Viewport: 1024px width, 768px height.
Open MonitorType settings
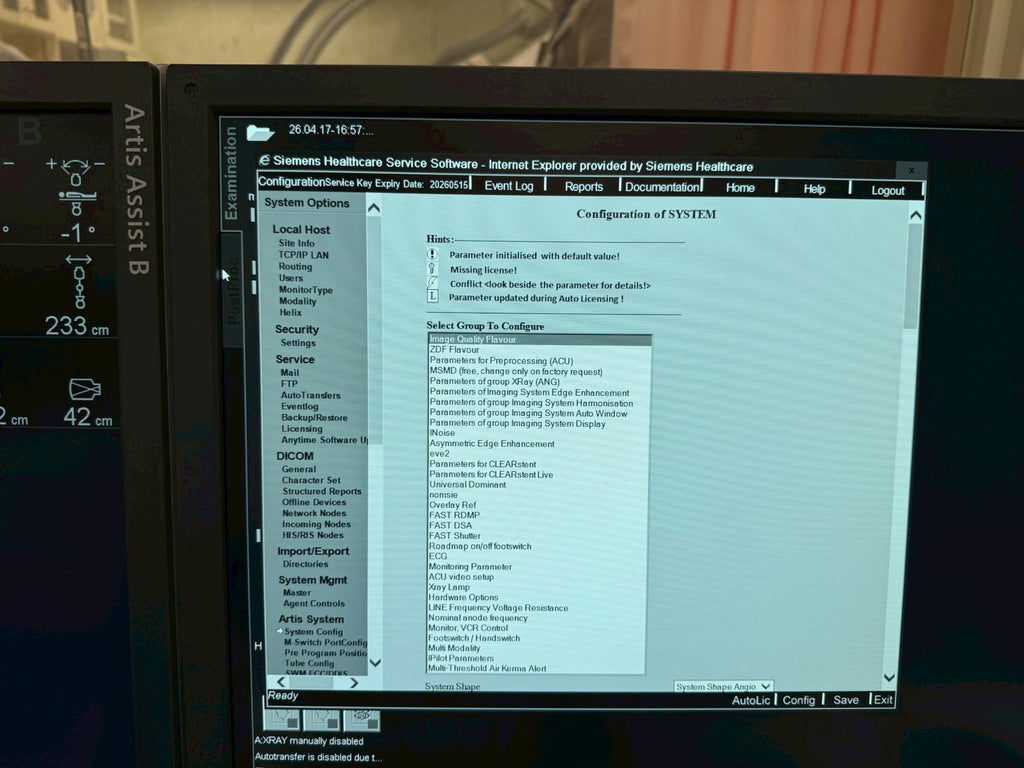(306, 289)
